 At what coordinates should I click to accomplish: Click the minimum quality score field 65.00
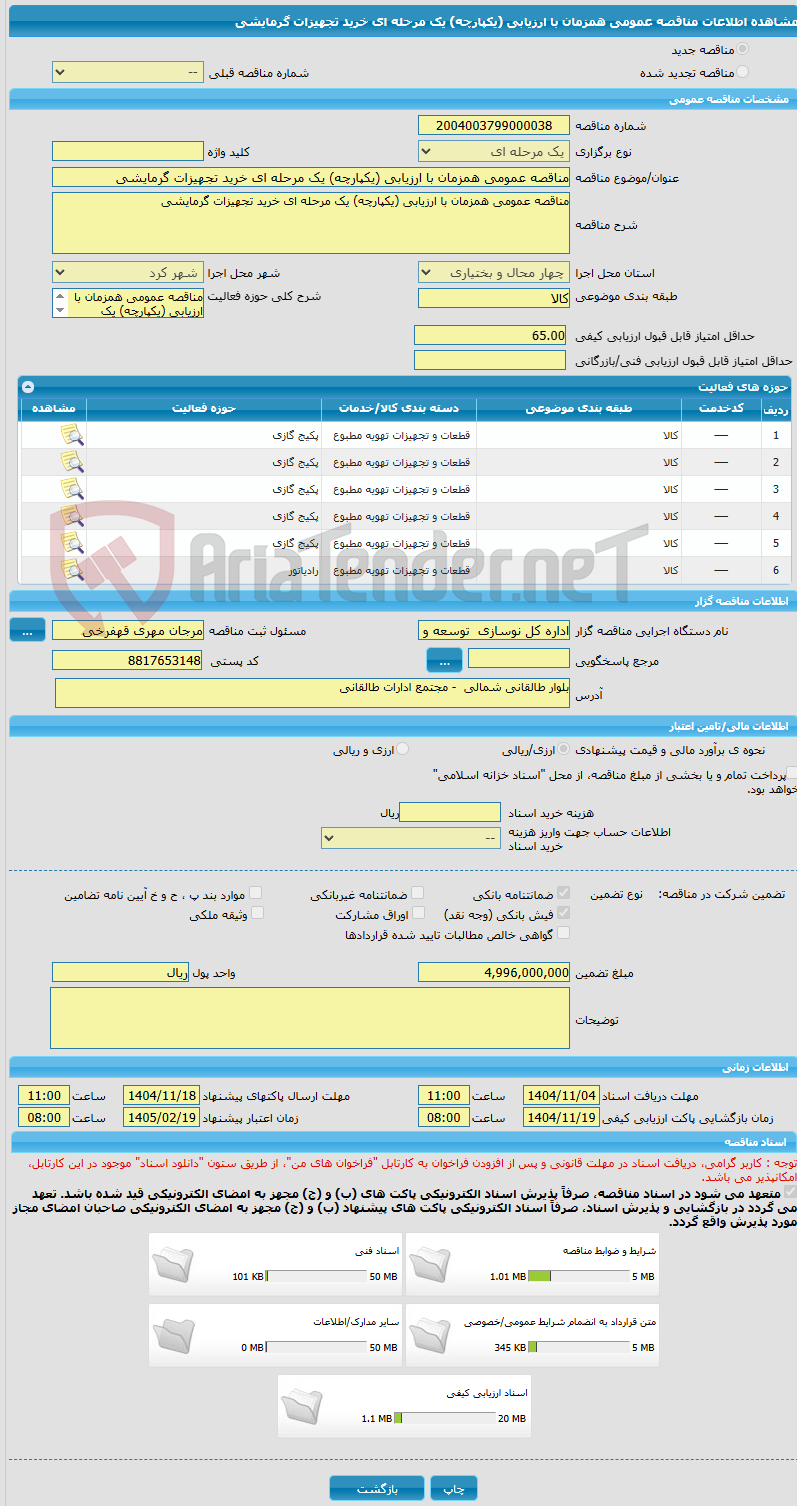[491, 335]
